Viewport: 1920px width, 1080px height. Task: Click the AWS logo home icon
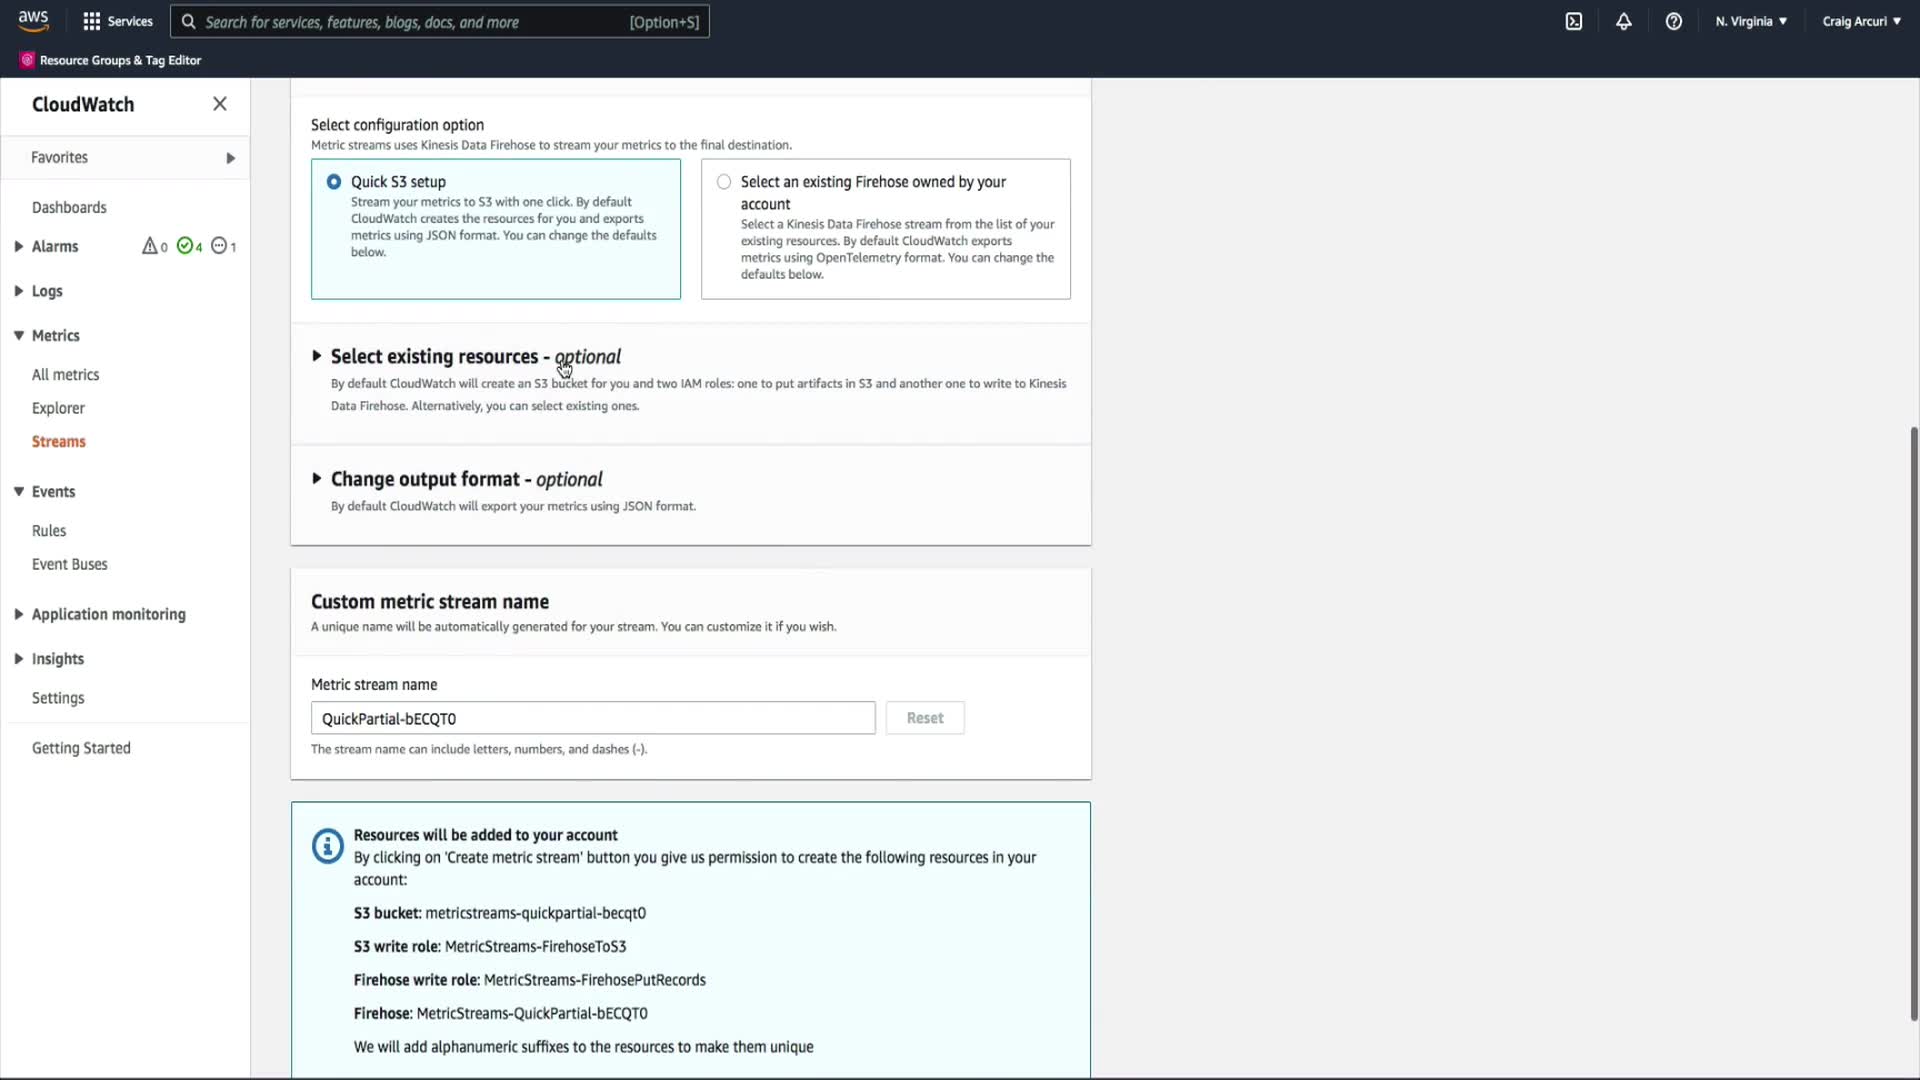point(33,21)
